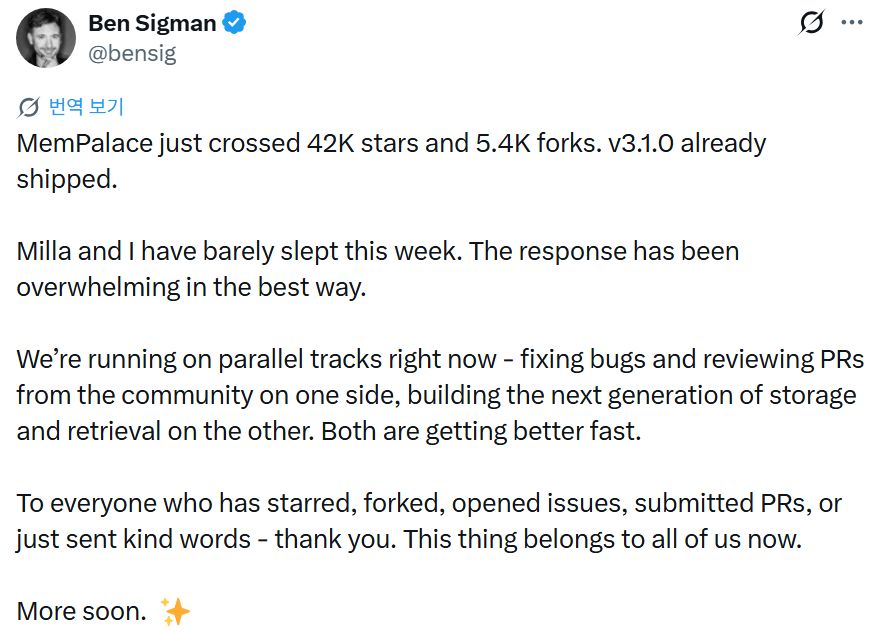Open the three-dot more options menu
This screenshot has width=884, height=634.
tap(851, 23)
